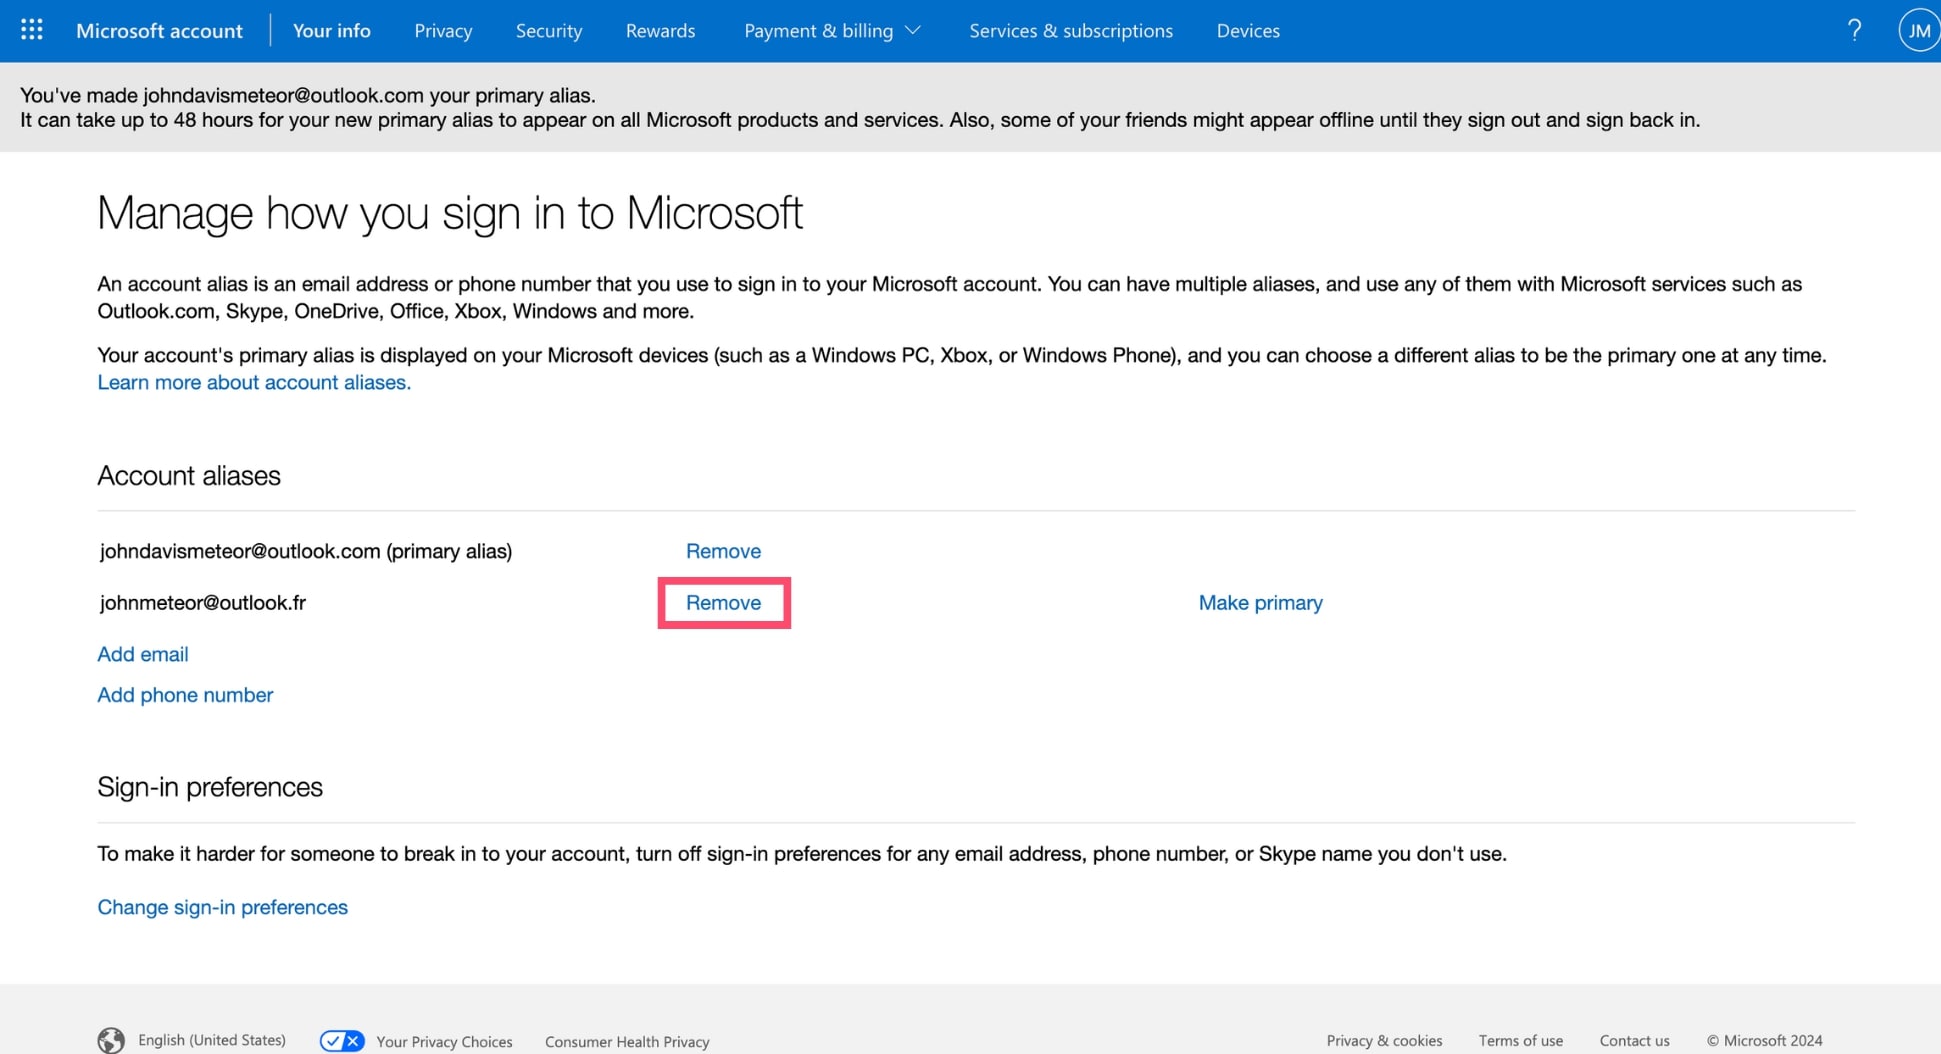This screenshot has height=1054, width=1941.
Task: Open the help question mark icon
Action: pyautogui.click(x=1854, y=30)
